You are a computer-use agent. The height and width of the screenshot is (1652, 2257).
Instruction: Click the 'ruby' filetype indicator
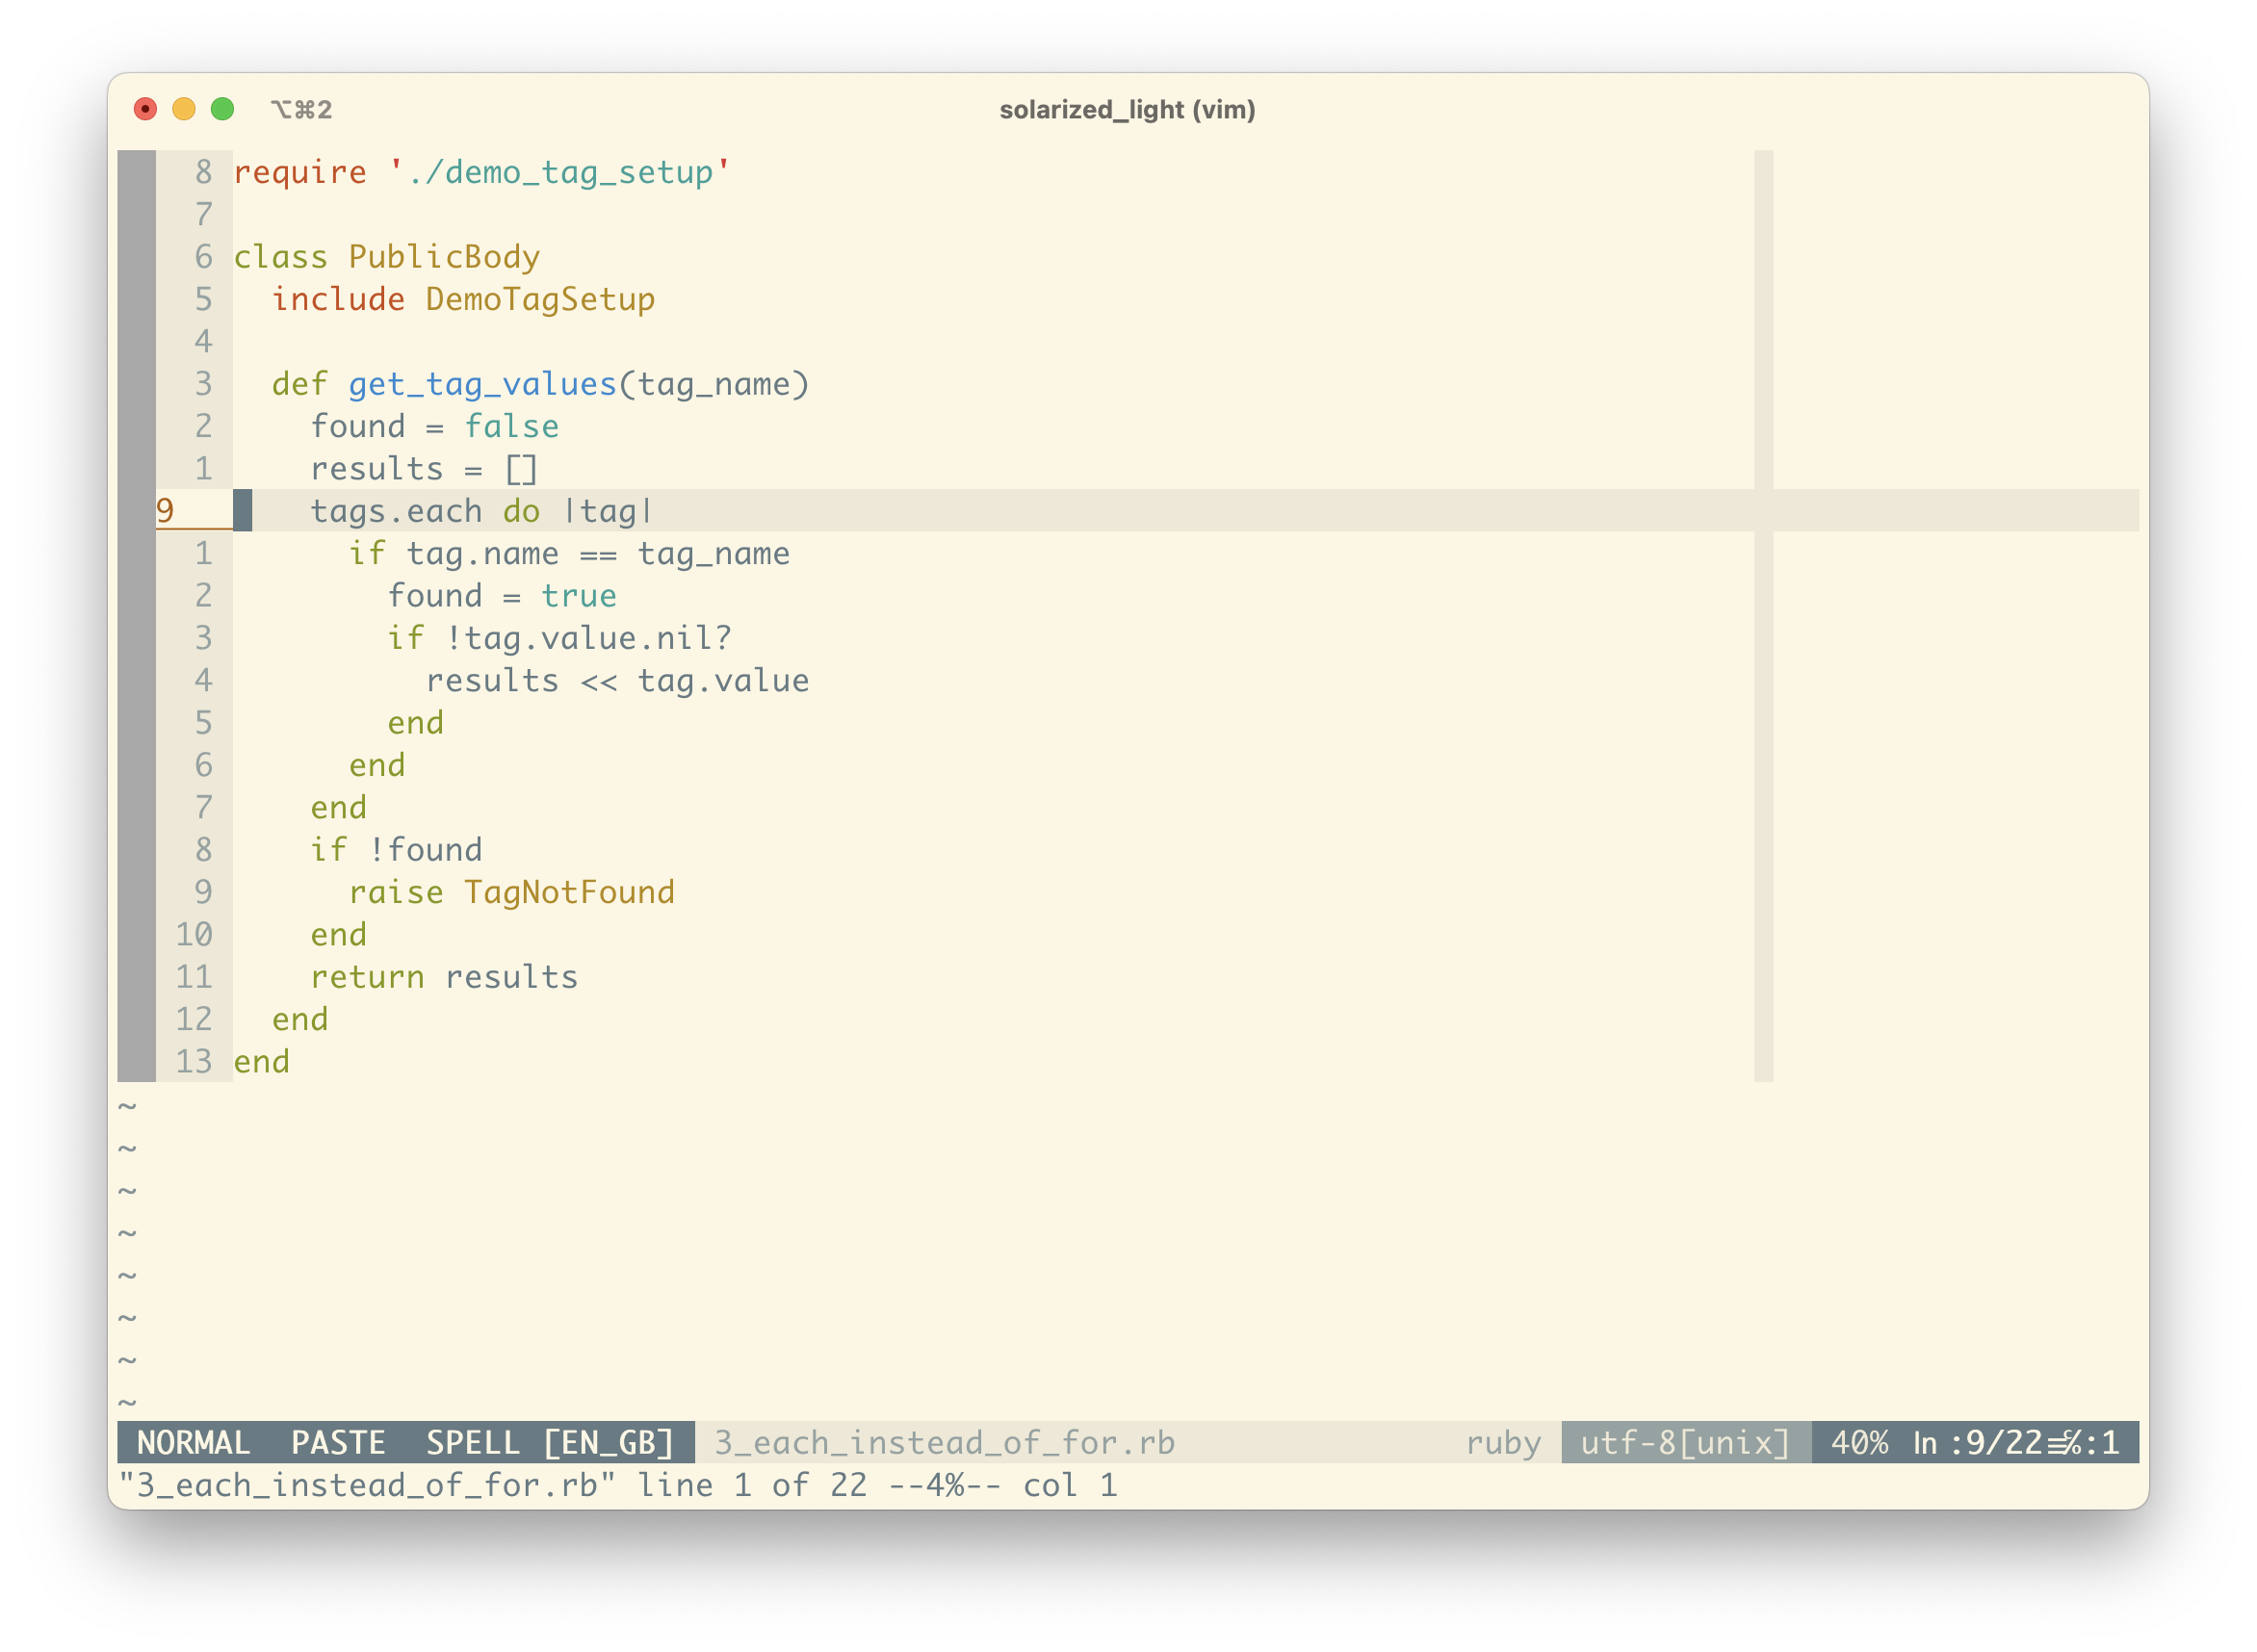tap(1503, 1443)
